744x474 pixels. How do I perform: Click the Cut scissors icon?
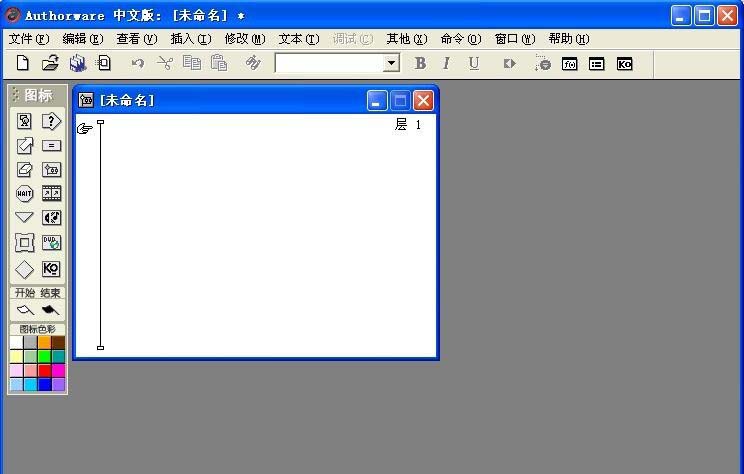pos(165,63)
